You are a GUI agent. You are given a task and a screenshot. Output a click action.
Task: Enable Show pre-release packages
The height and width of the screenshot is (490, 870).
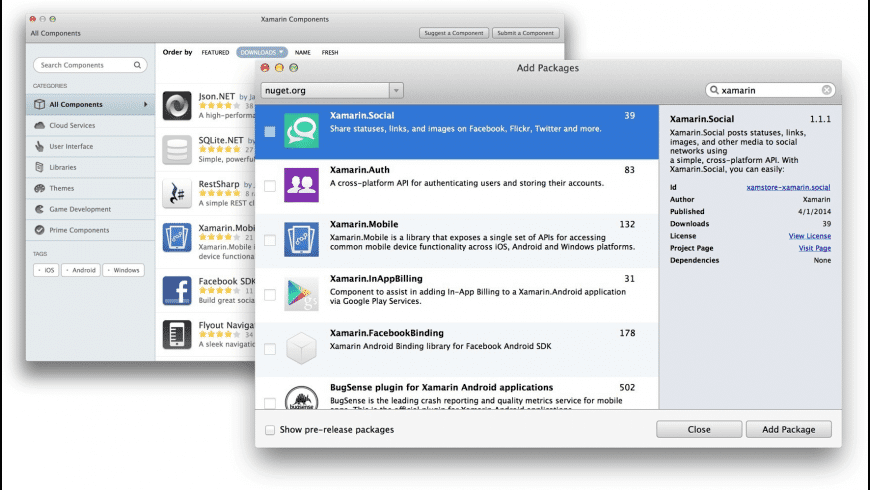coord(270,430)
